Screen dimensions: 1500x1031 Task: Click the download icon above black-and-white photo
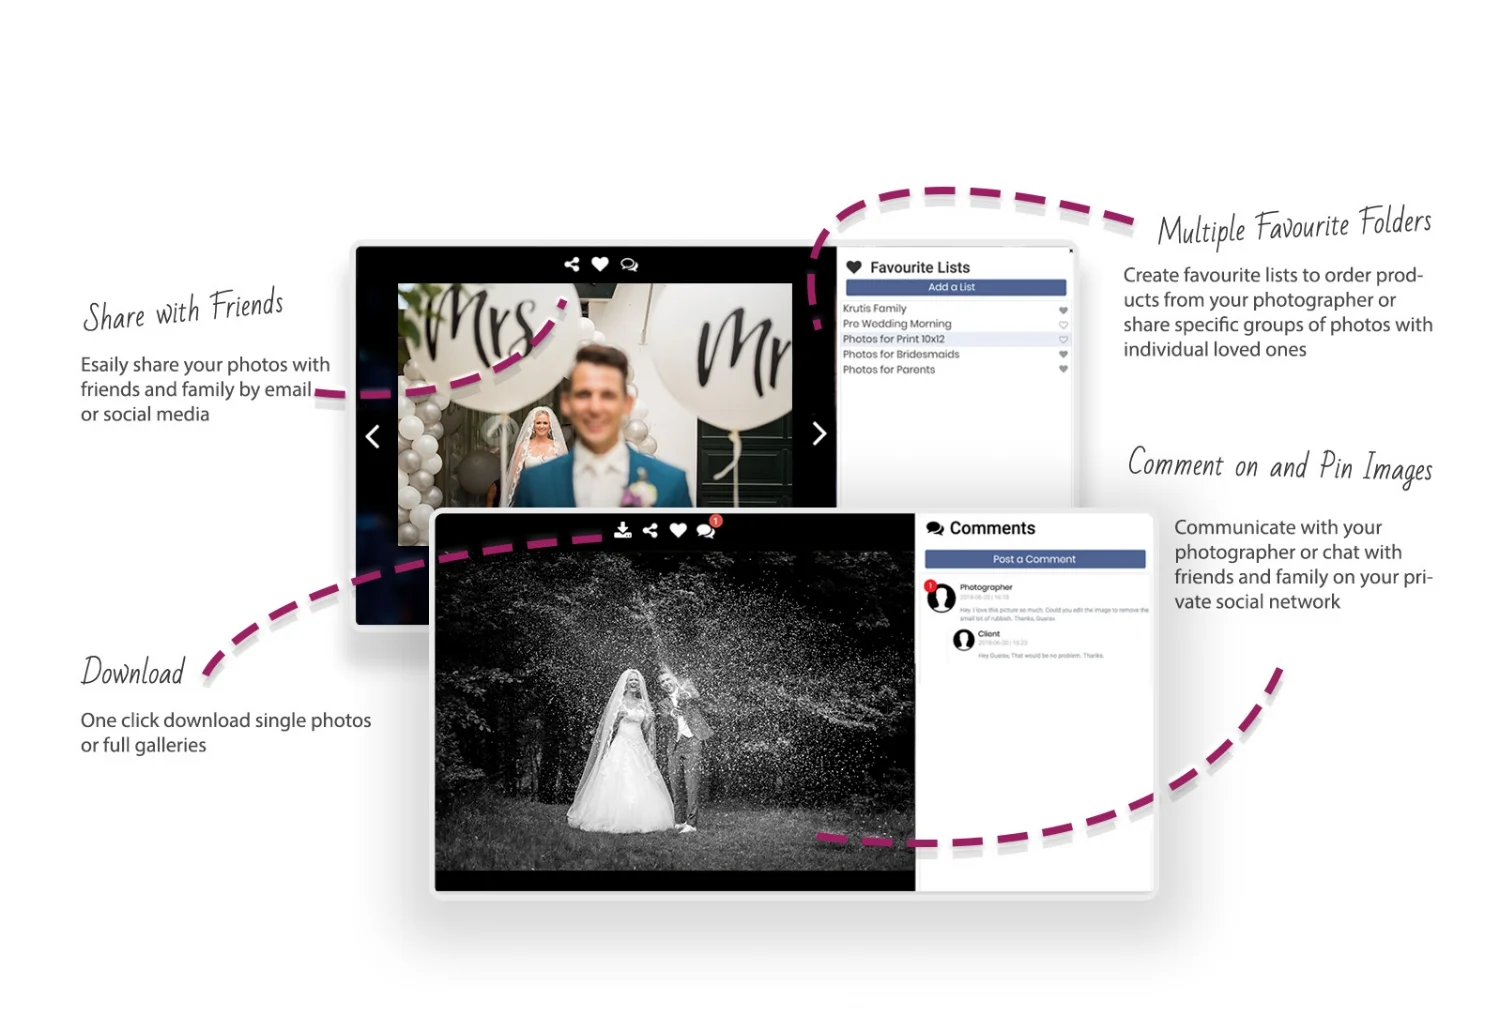[x=622, y=530]
